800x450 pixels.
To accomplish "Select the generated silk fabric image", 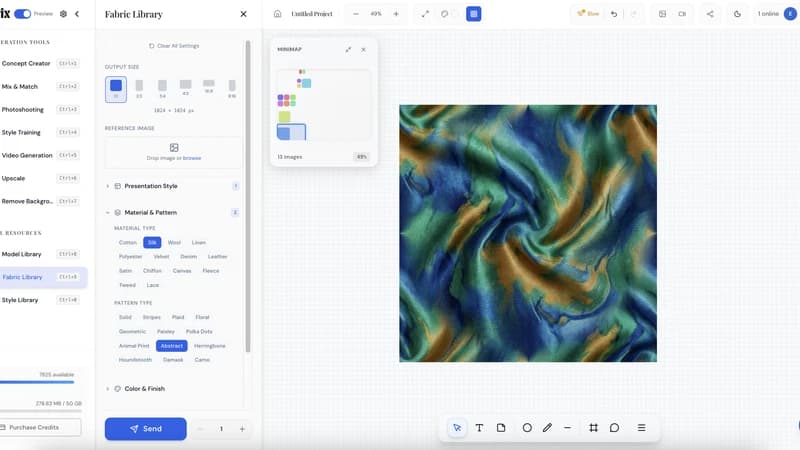I will (528, 234).
